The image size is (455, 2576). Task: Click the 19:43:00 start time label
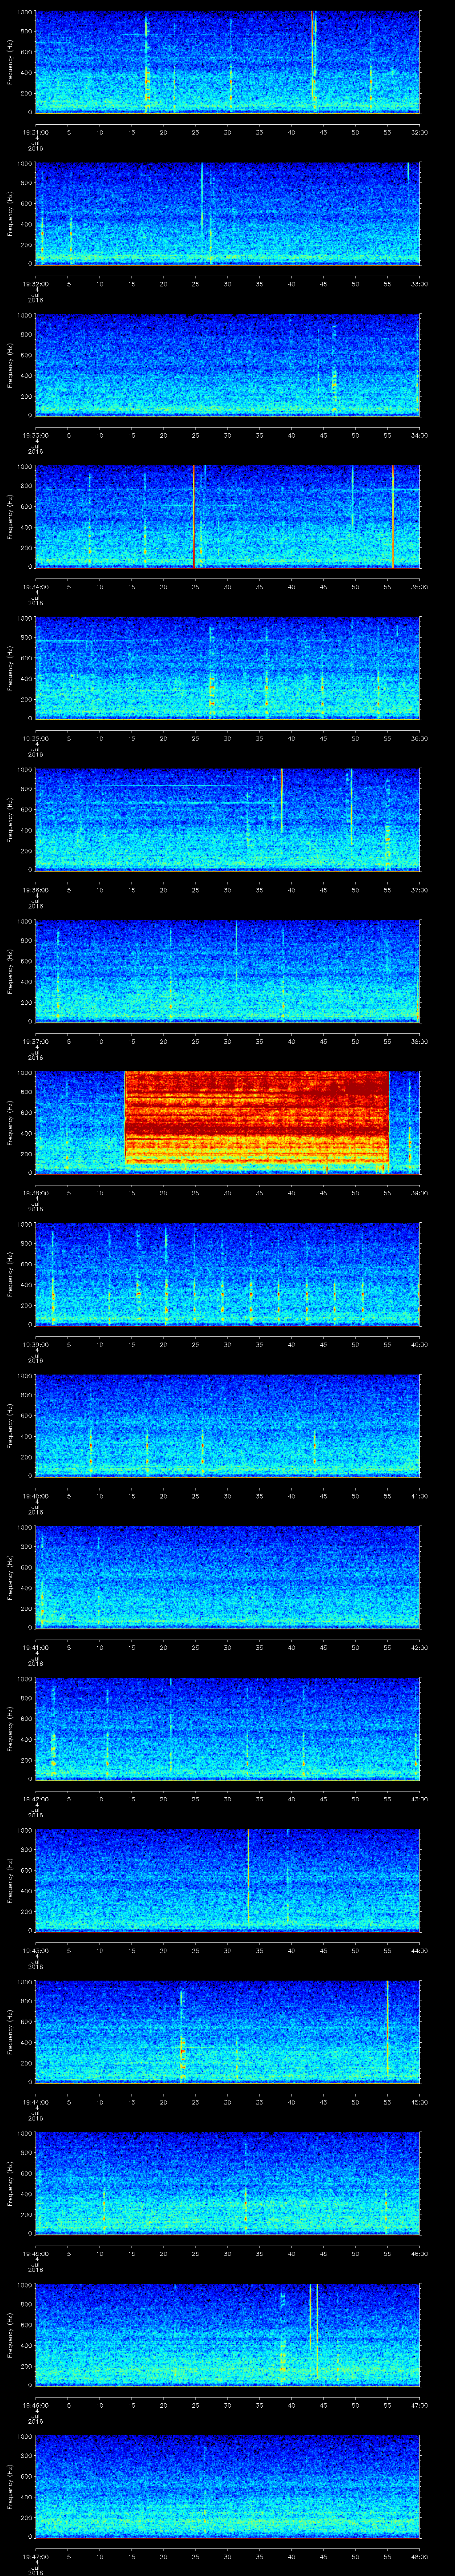(x=36, y=1950)
